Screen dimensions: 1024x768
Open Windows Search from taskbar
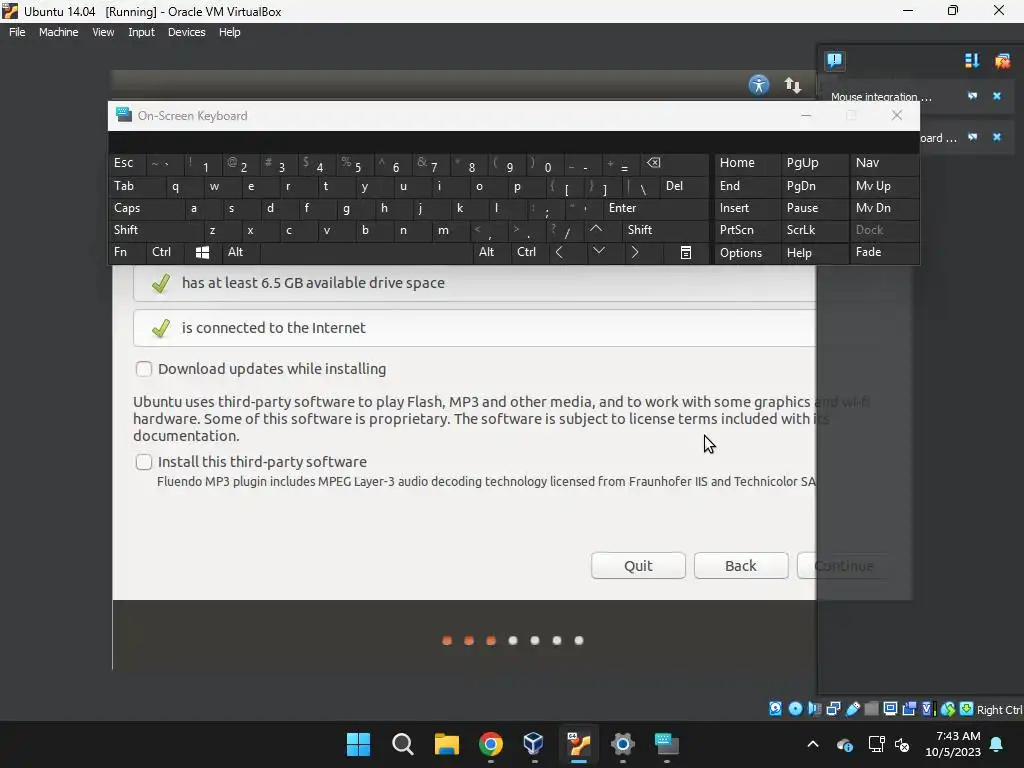(x=402, y=744)
